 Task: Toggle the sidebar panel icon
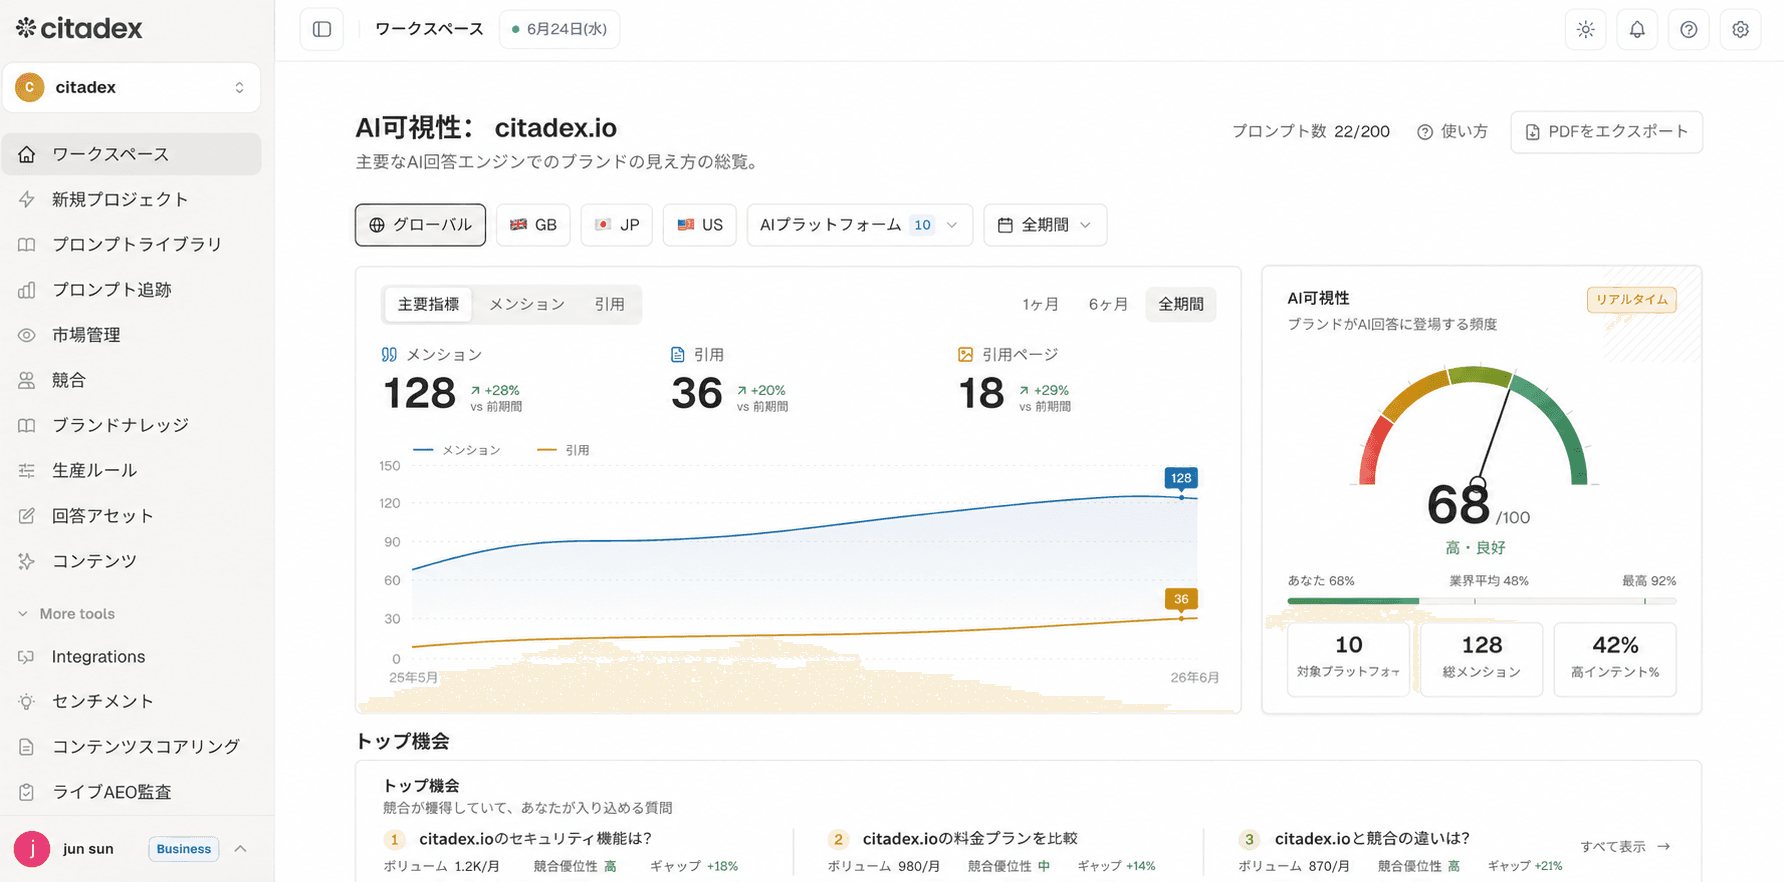(x=322, y=29)
